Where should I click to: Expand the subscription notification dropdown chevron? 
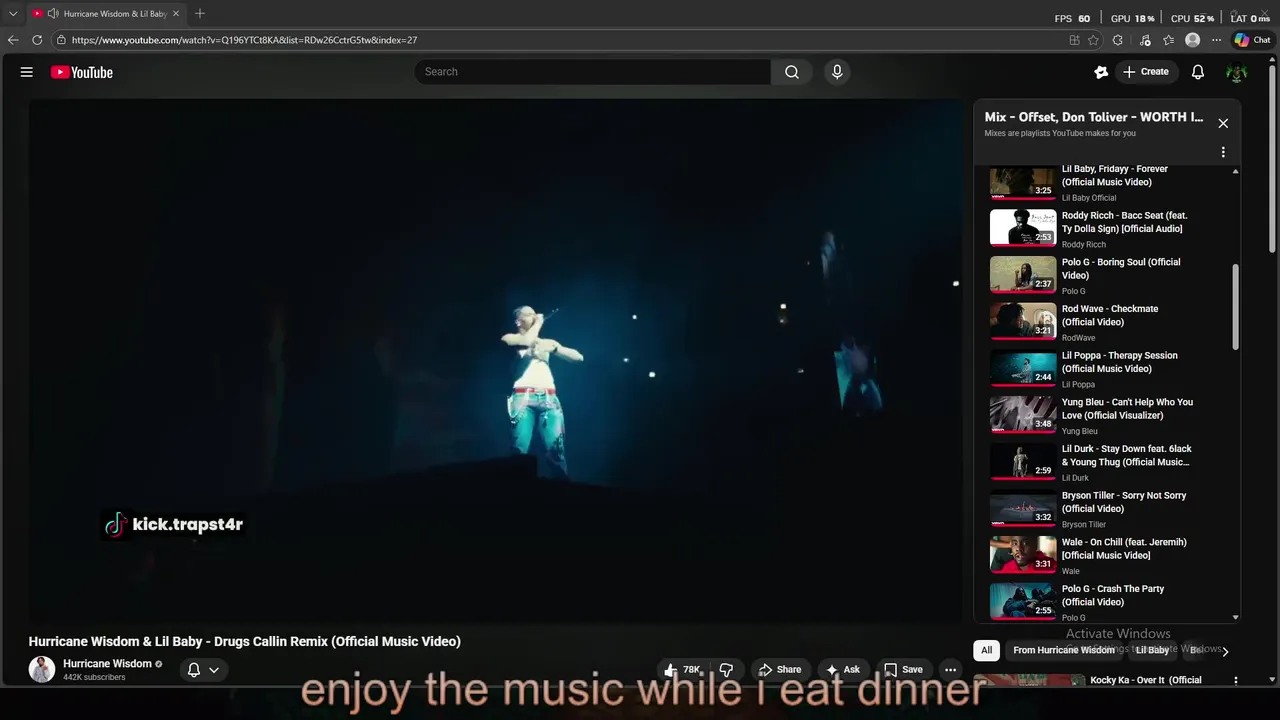point(214,670)
